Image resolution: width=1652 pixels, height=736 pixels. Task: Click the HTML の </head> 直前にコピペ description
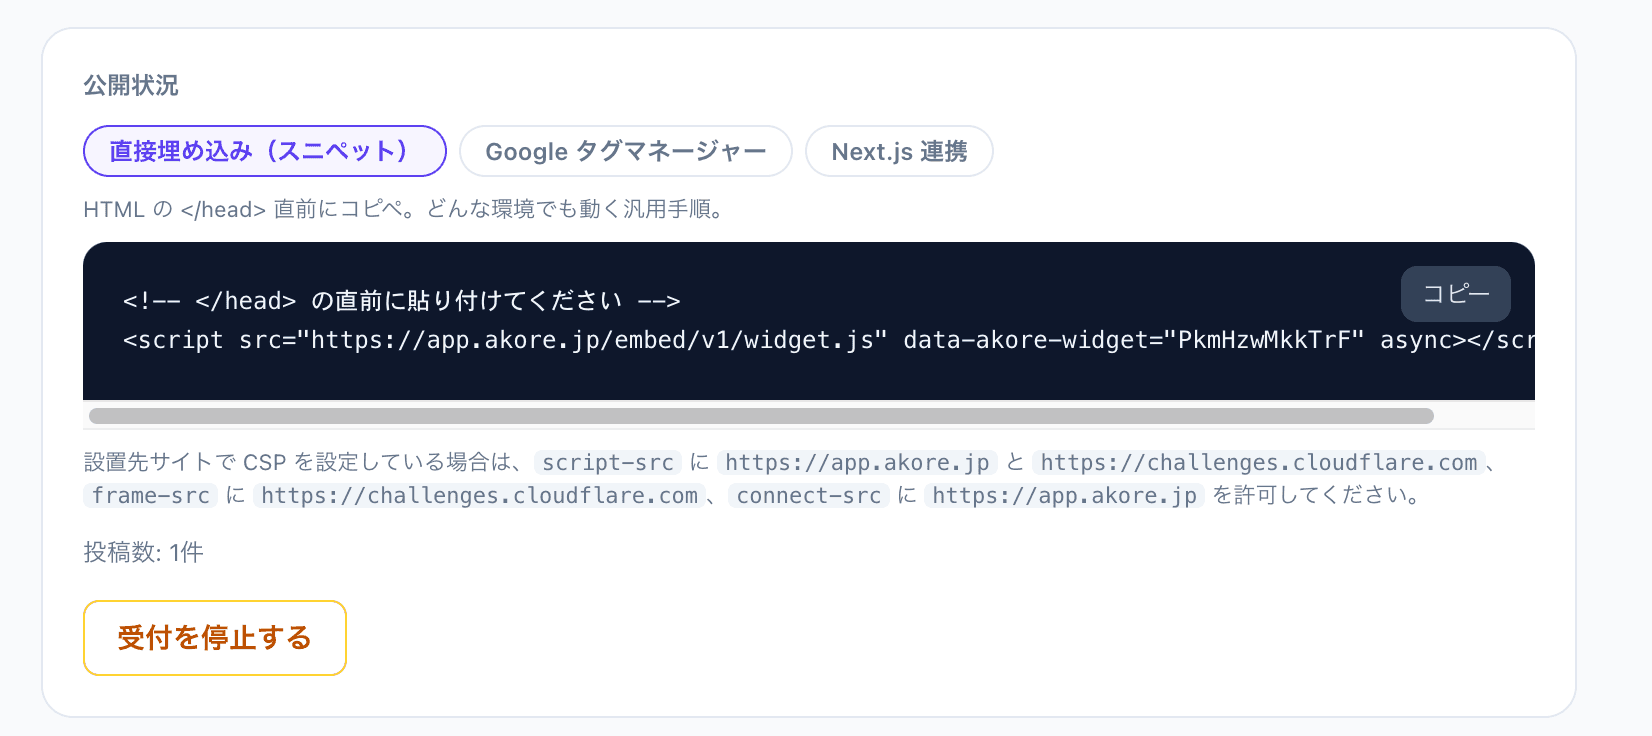[405, 209]
